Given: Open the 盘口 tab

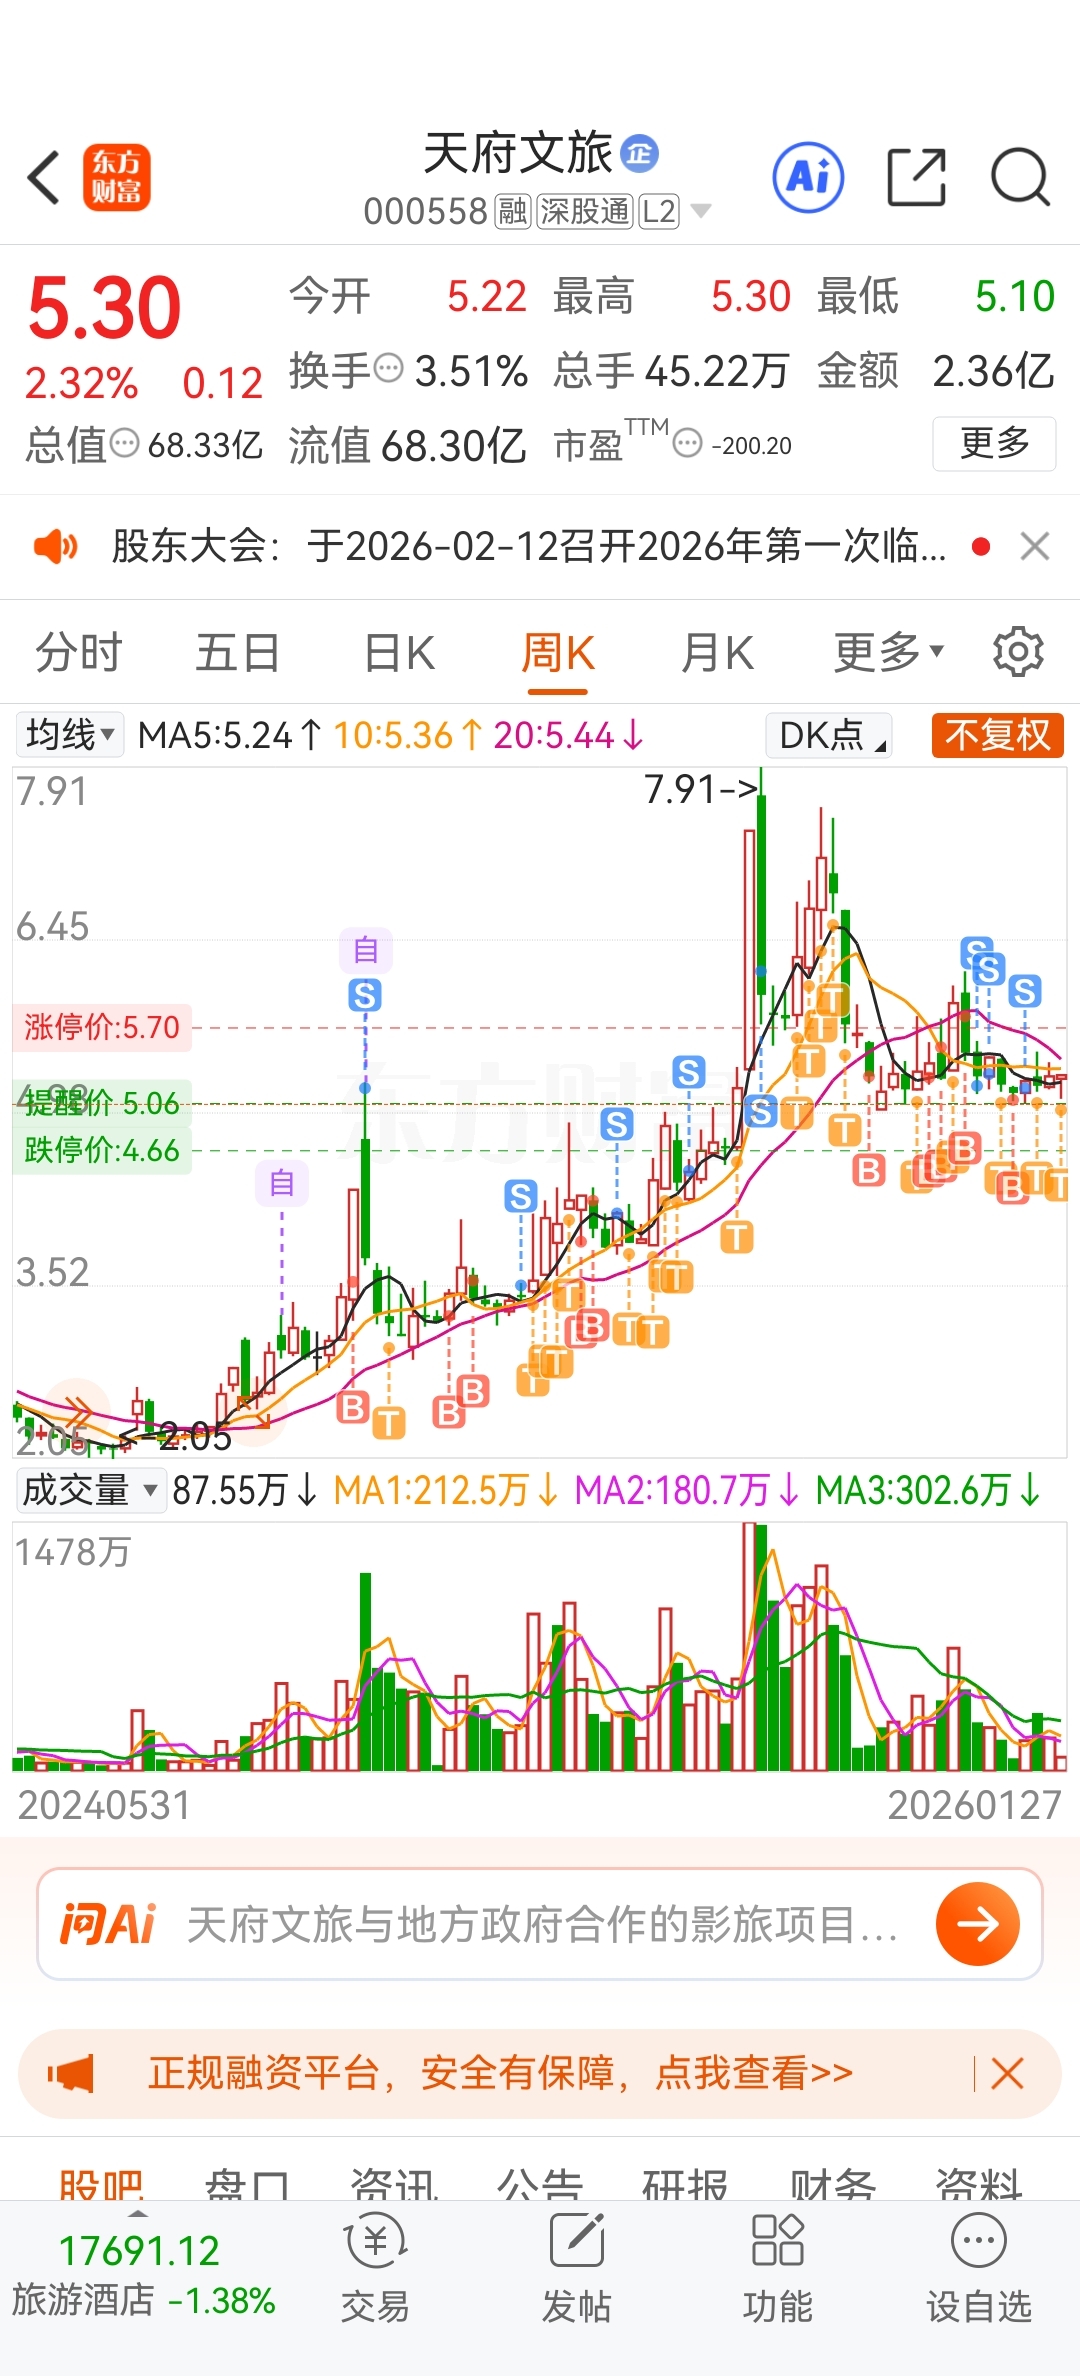Looking at the screenshot, I should 247,2184.
